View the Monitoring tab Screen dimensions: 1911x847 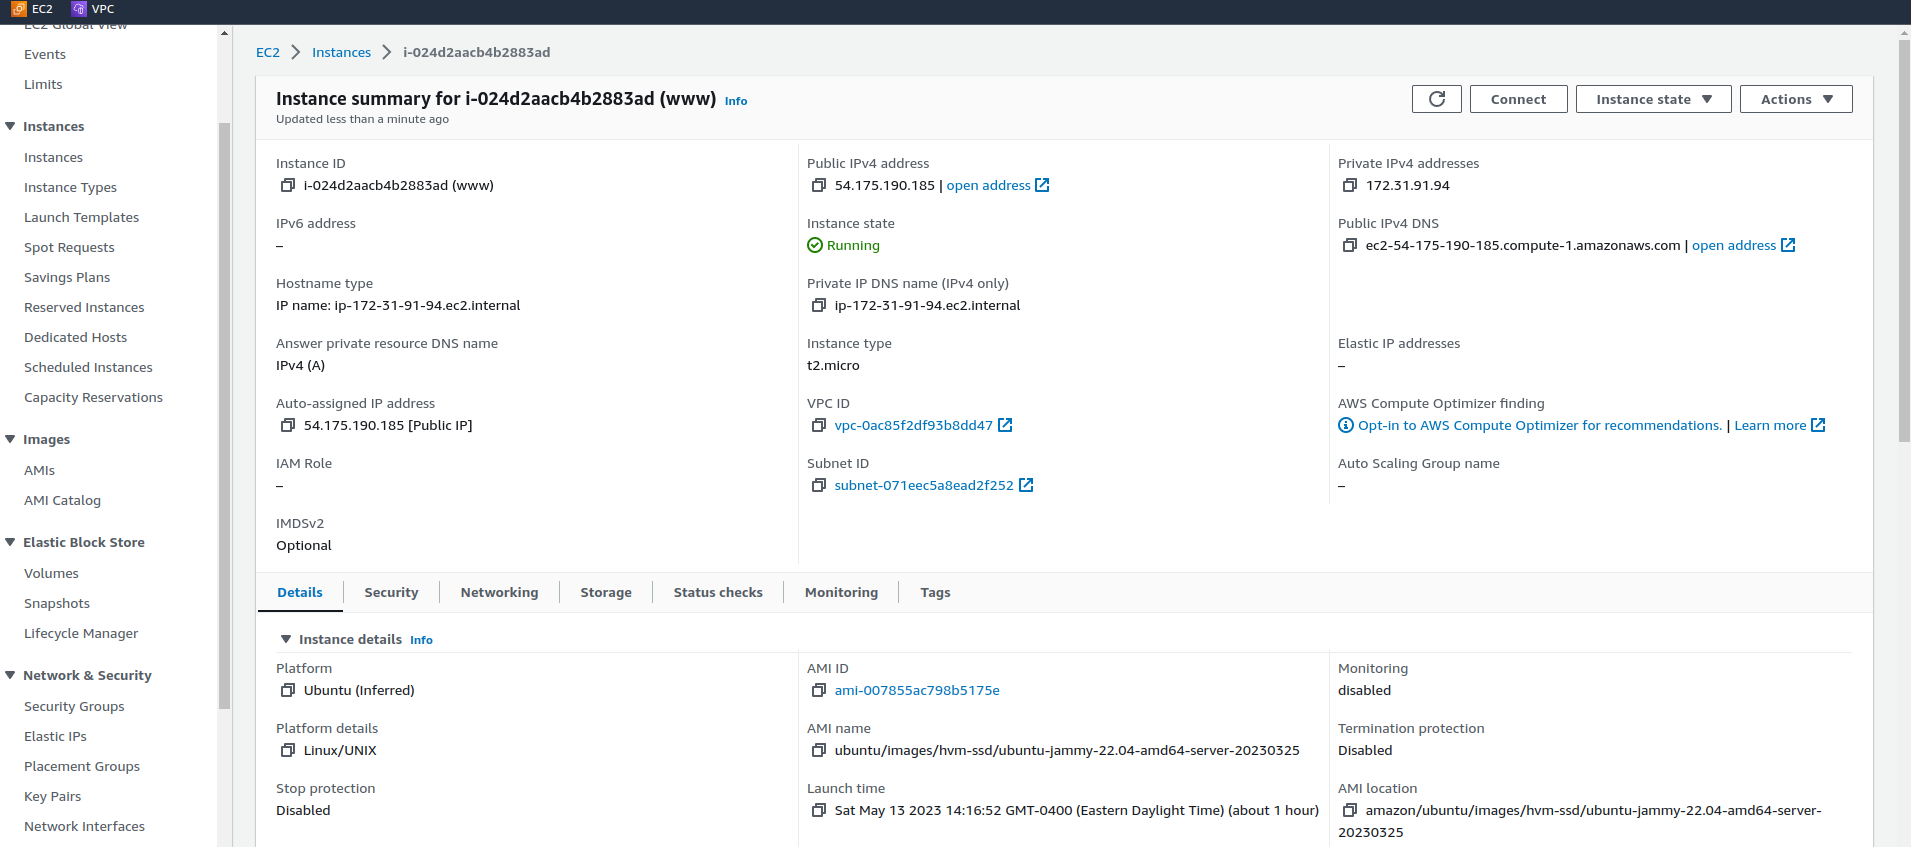coord(841,592)
